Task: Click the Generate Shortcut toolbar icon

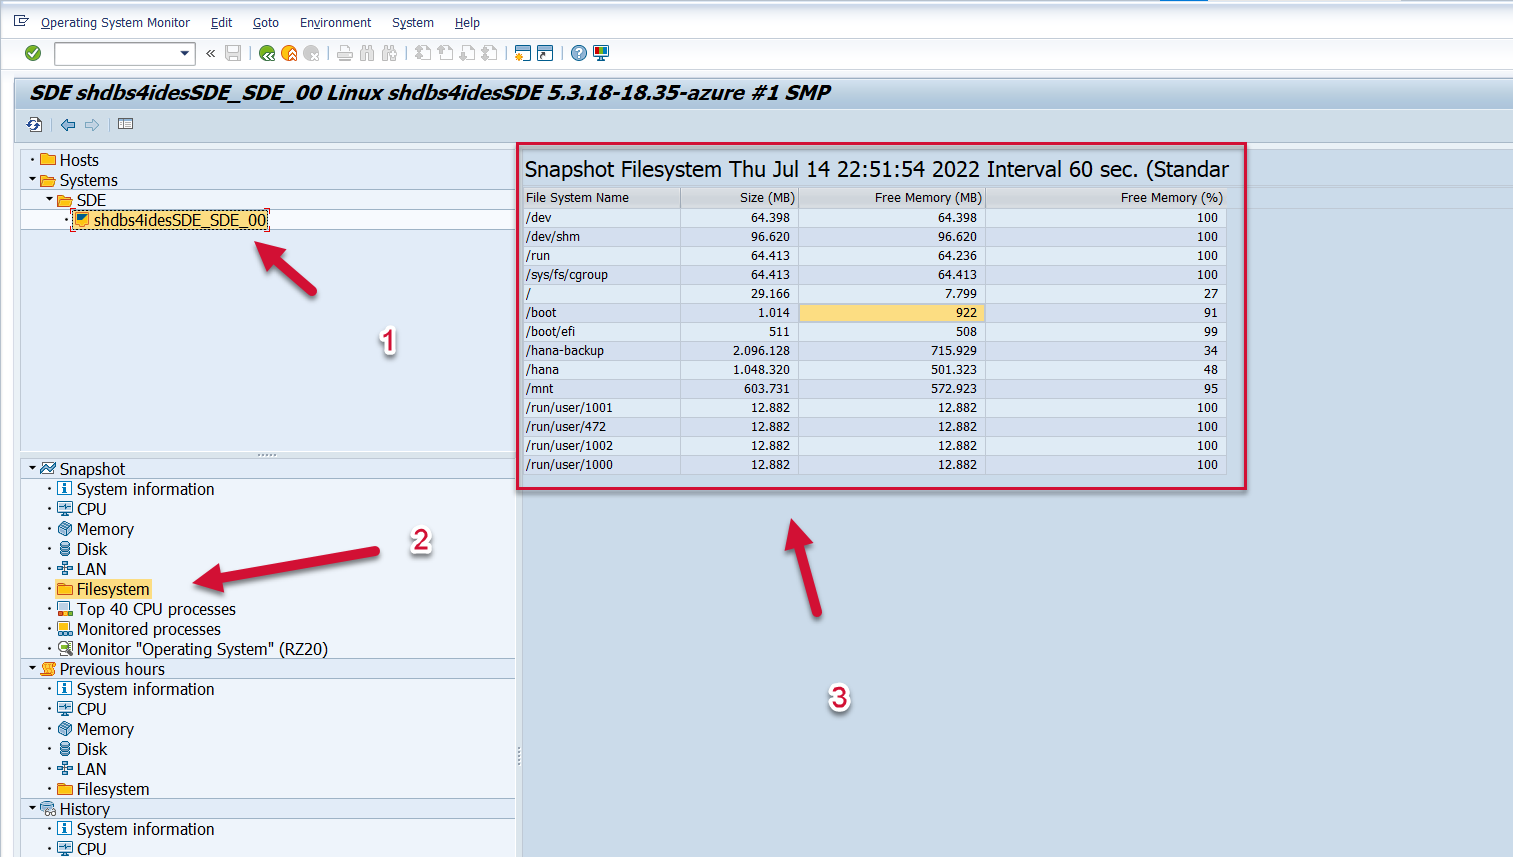Action: click(545, 53)
